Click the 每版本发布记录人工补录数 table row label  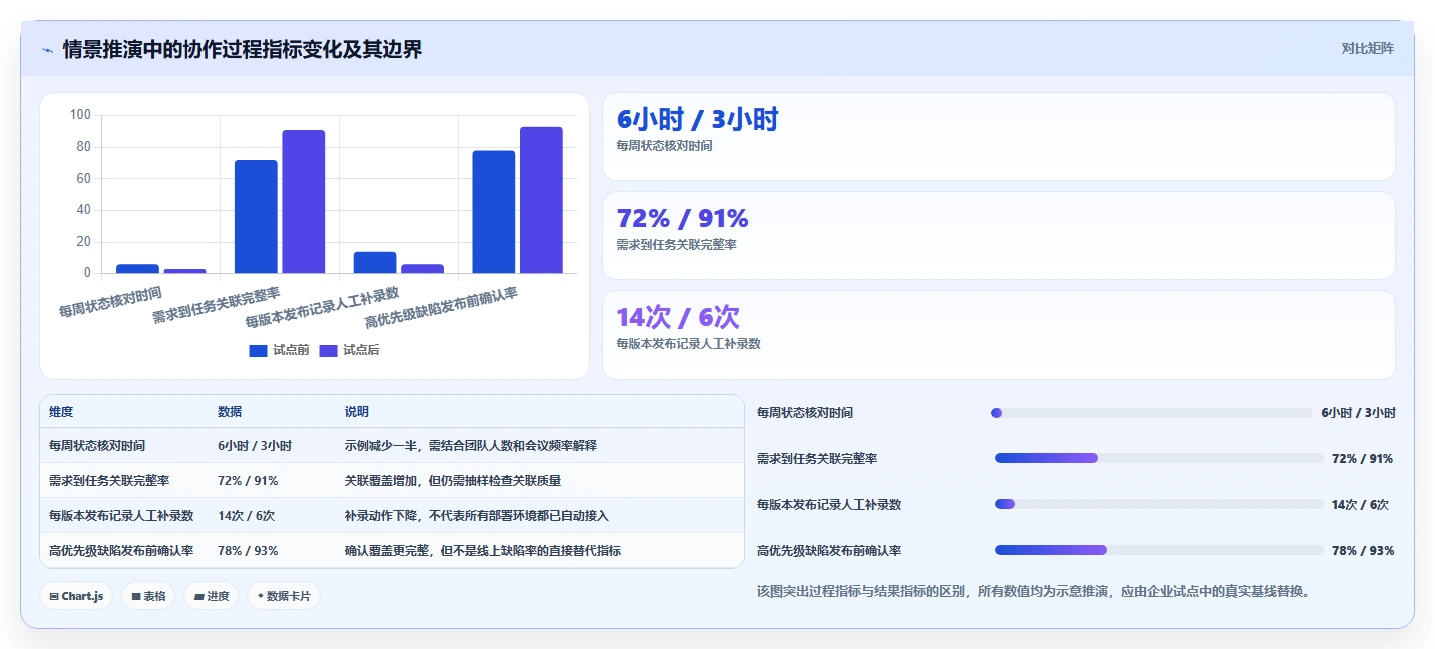(121, 516)
